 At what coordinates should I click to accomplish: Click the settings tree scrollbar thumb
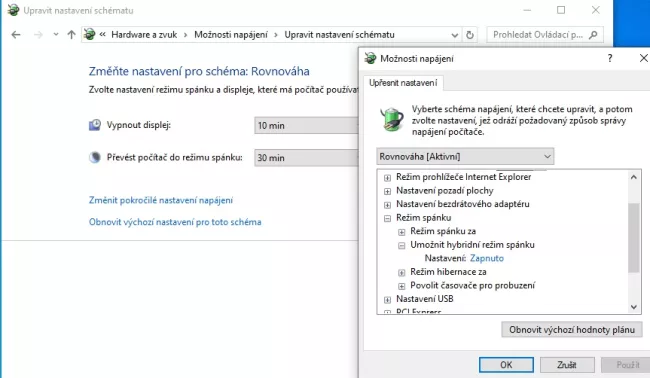[x=633, y=238]
